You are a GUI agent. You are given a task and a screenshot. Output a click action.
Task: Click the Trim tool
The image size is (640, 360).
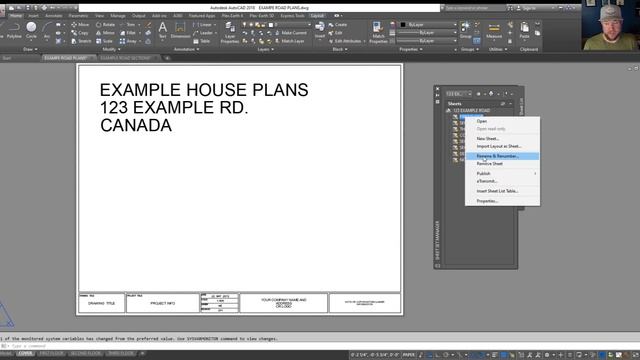127,25
